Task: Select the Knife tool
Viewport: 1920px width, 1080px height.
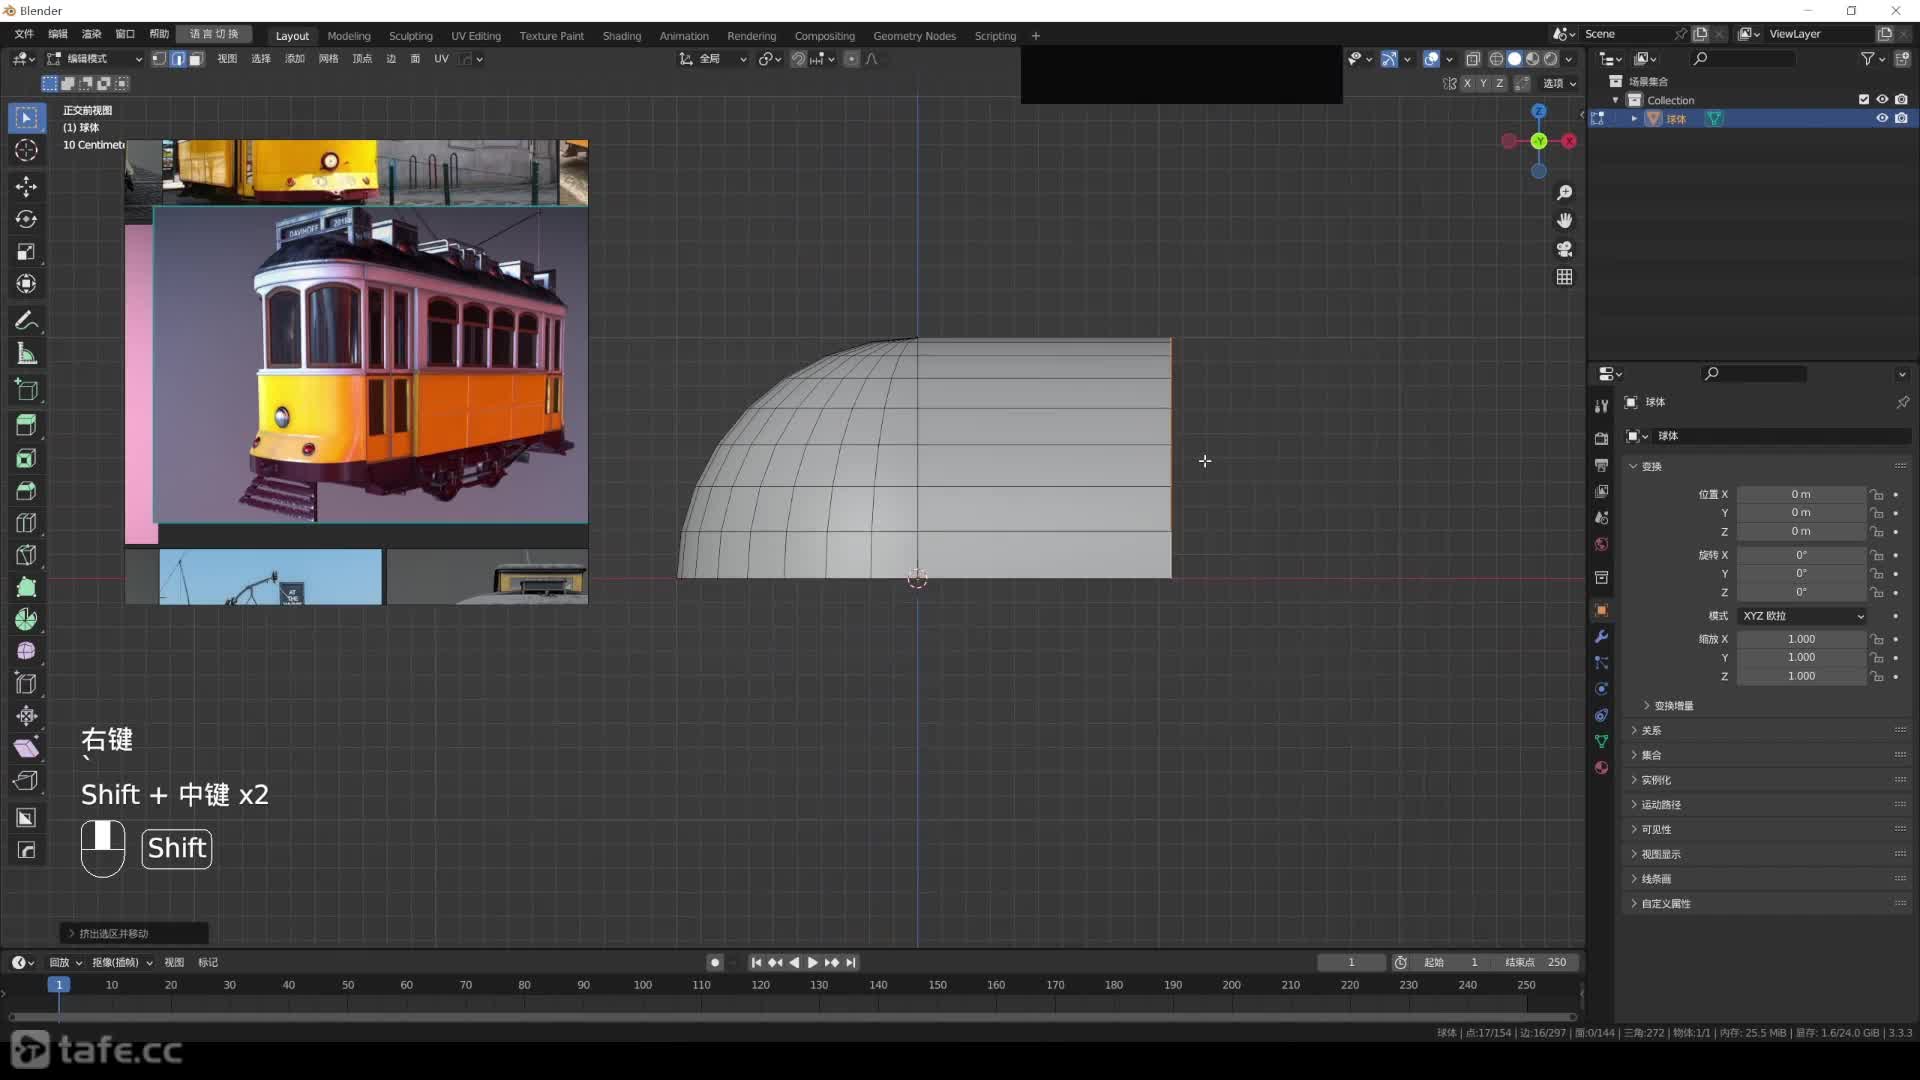Action: (27, 555)
